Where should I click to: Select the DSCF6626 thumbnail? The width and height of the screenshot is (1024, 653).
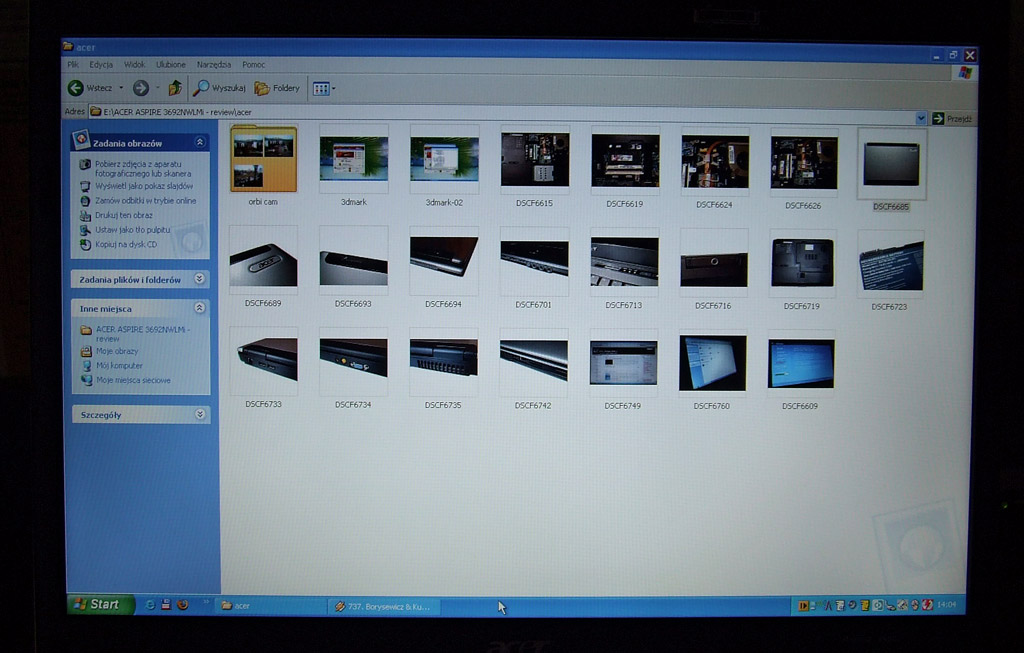pos(803,162)
